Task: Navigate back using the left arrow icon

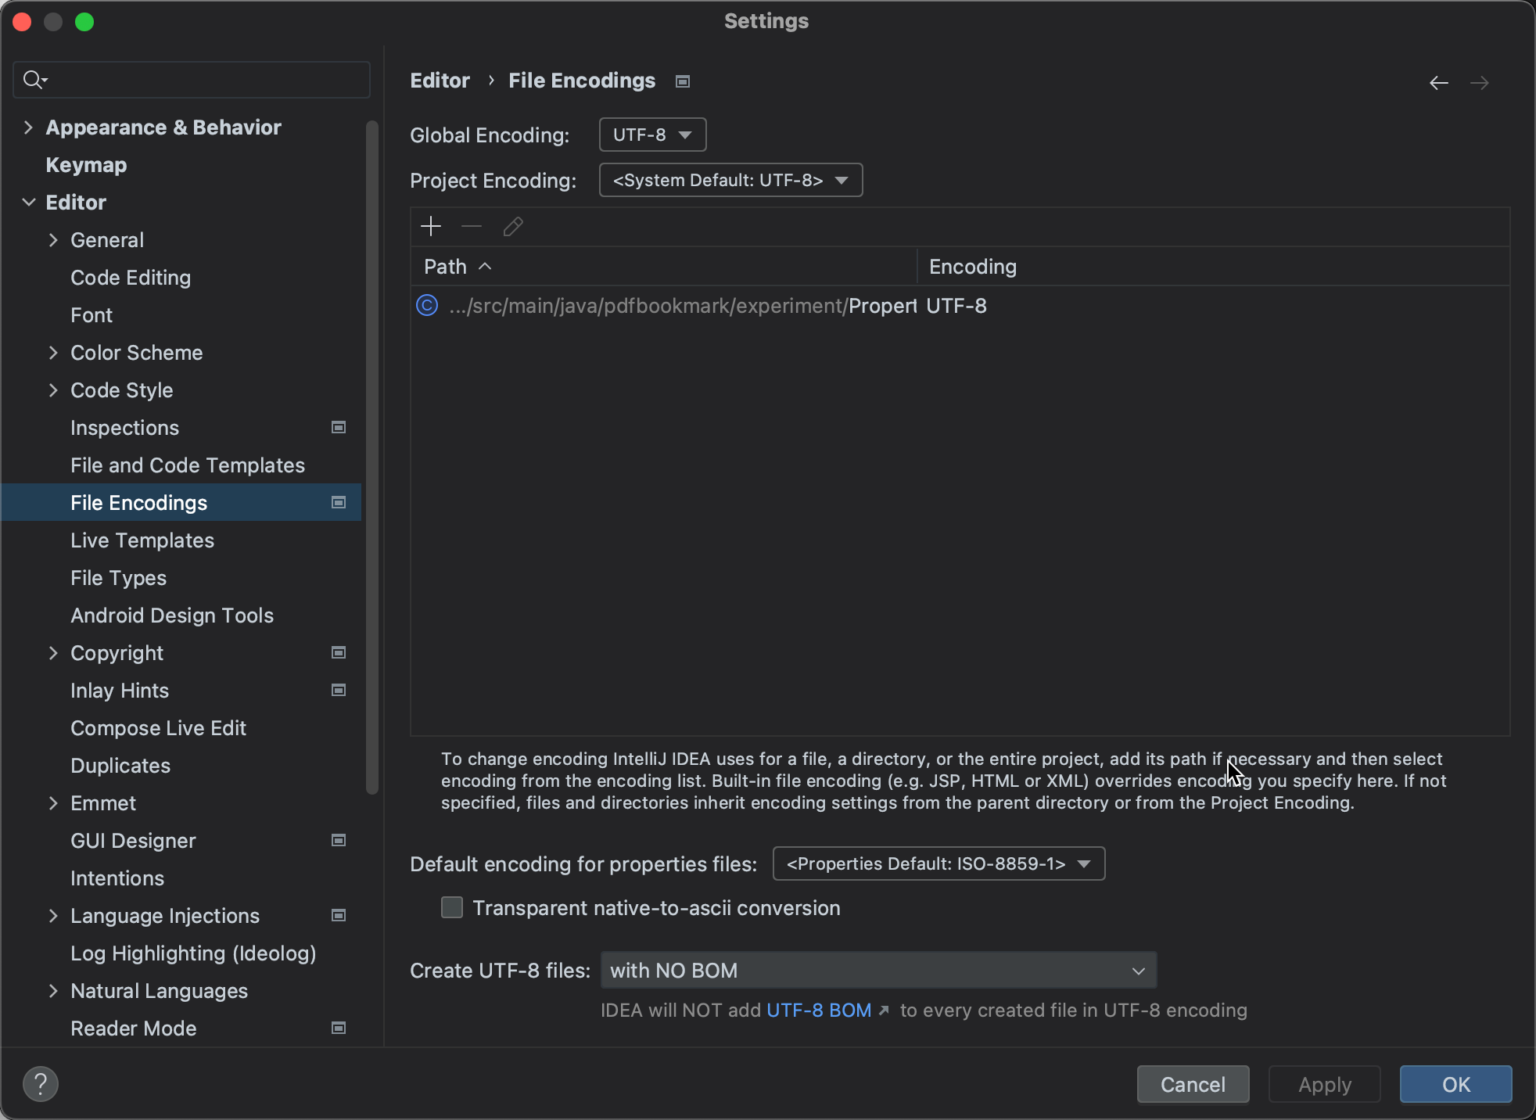Action: pyautogui.click(x=1438, y=83)
